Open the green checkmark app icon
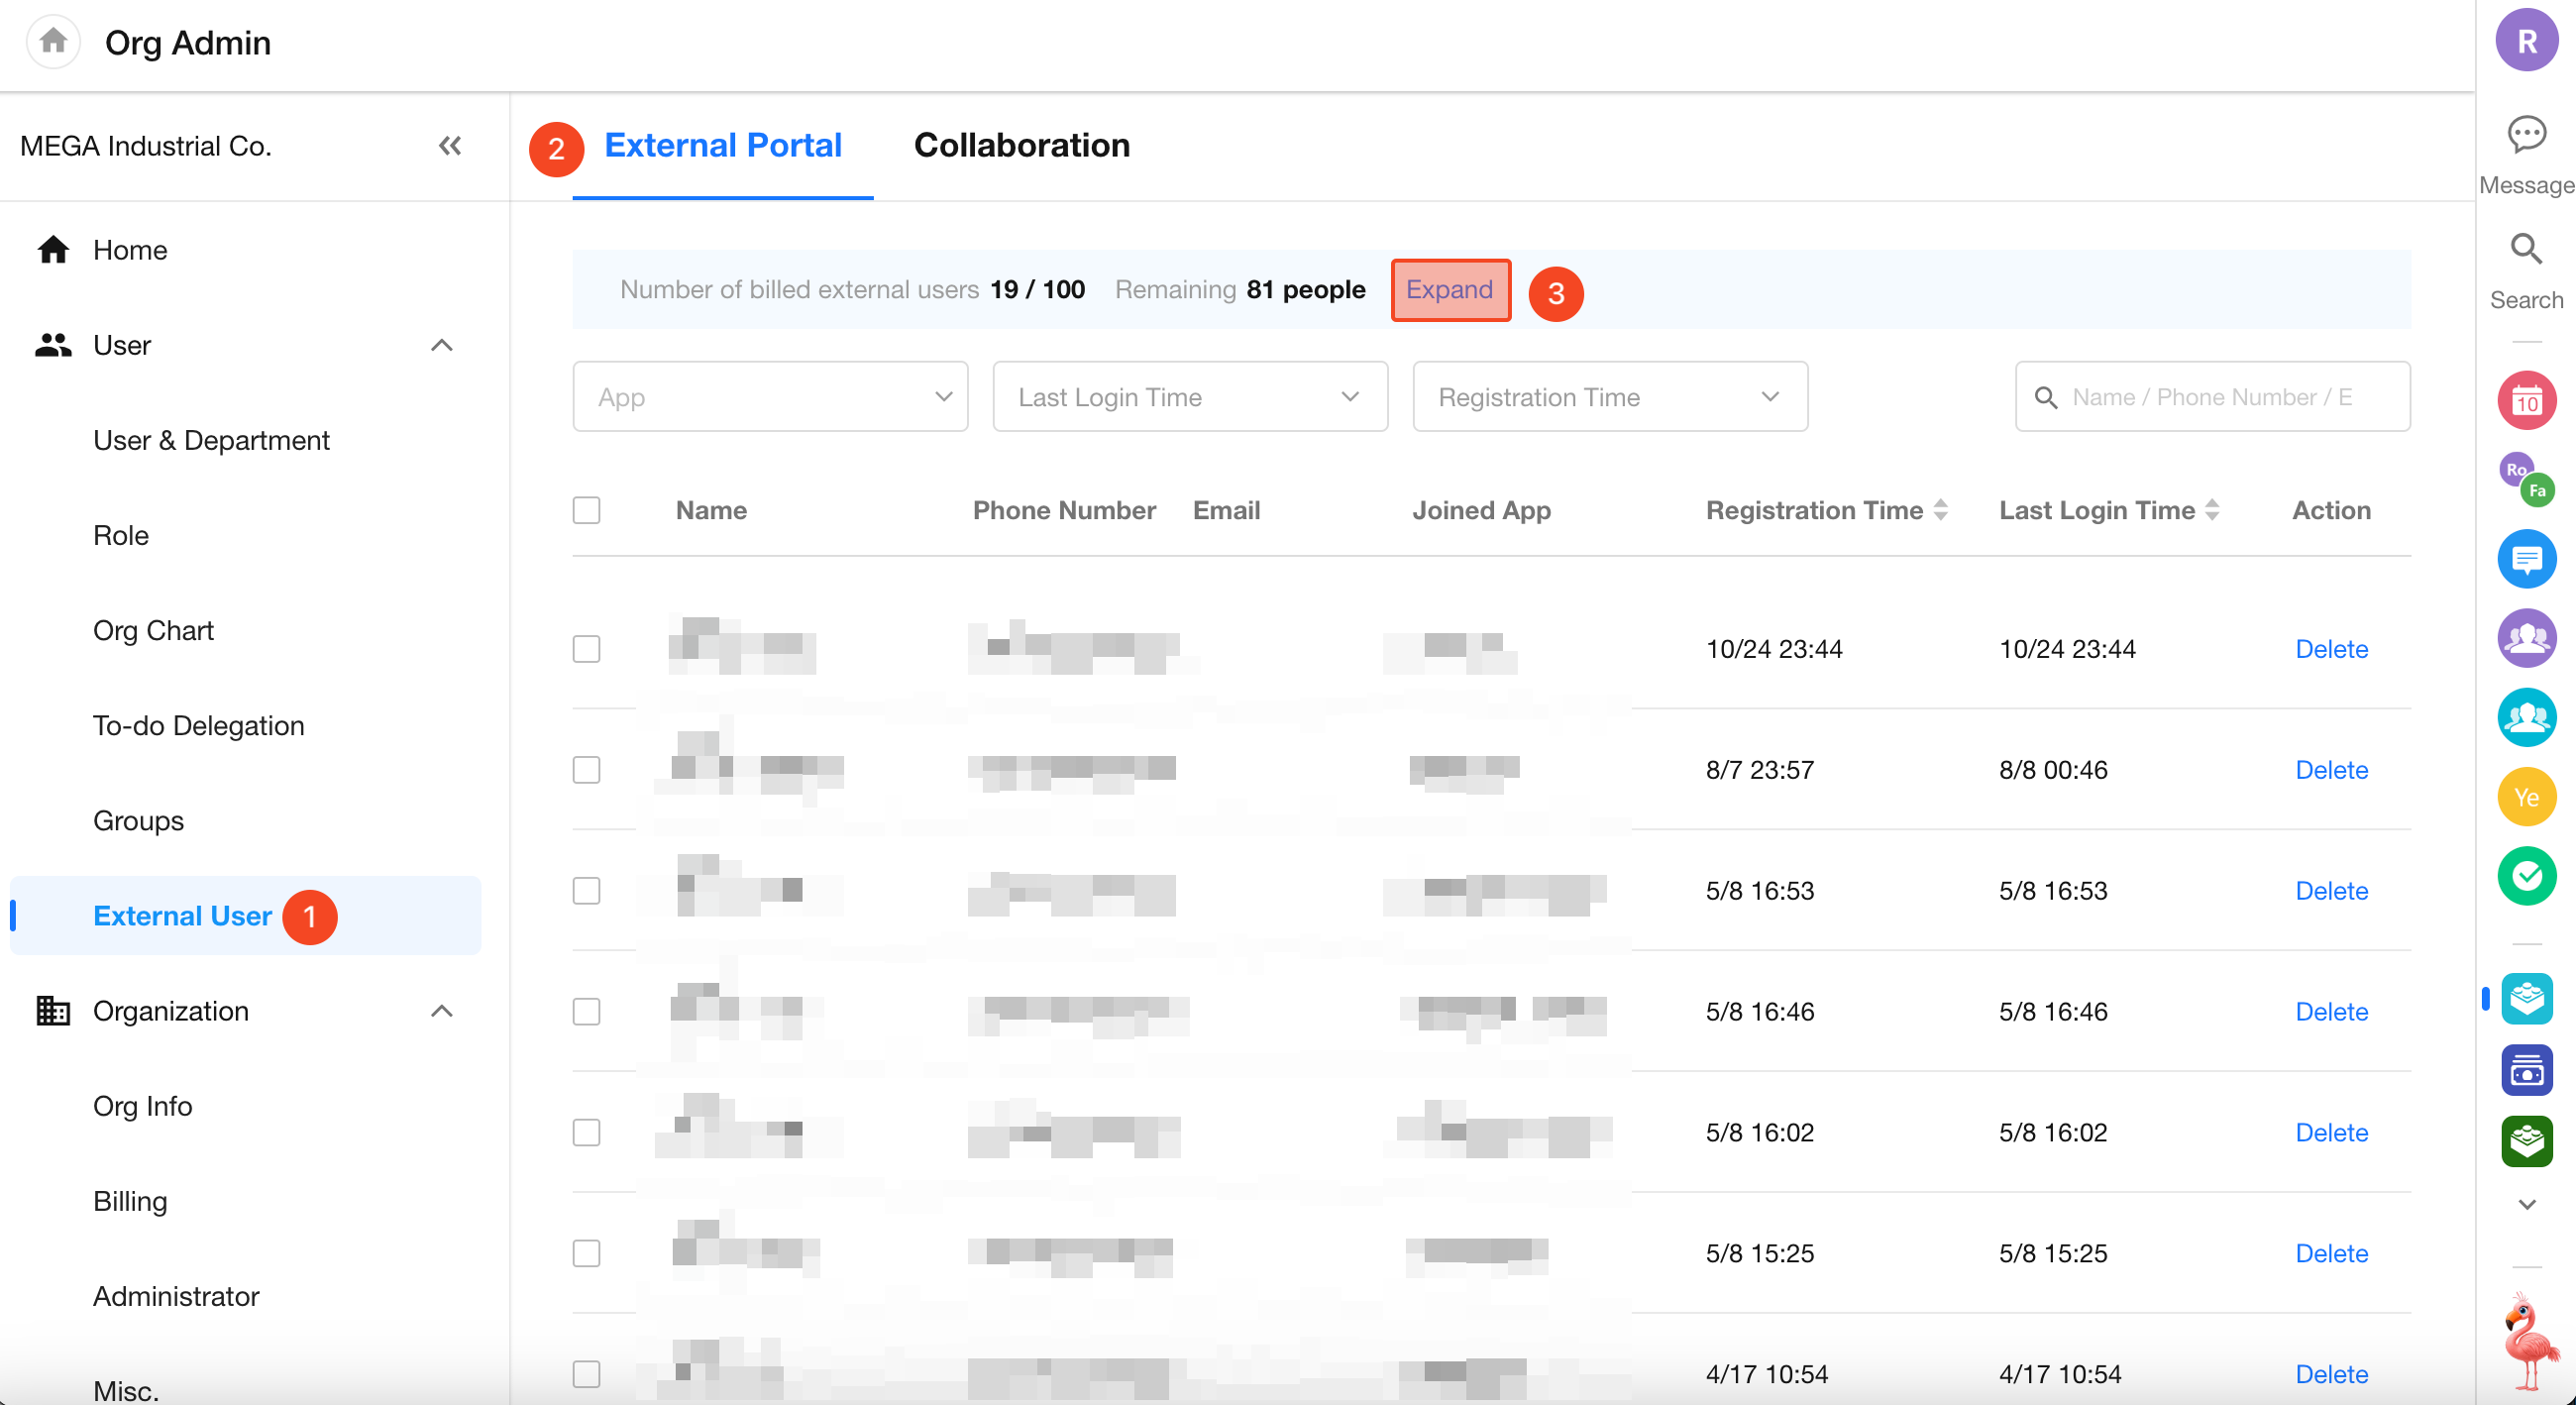This screenshot has width=2576, height=1405. [2526, 876]
